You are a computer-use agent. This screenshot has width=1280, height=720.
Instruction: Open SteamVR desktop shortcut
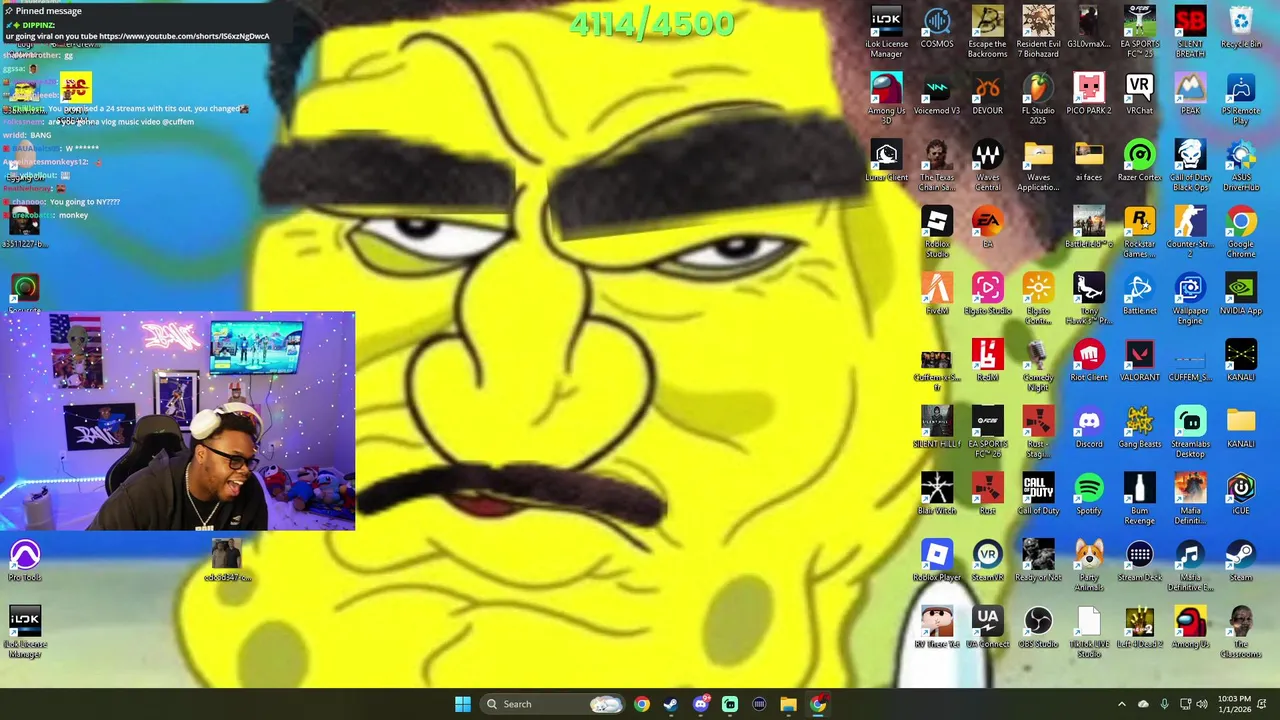pyautogui.click(x=987, y=562)
